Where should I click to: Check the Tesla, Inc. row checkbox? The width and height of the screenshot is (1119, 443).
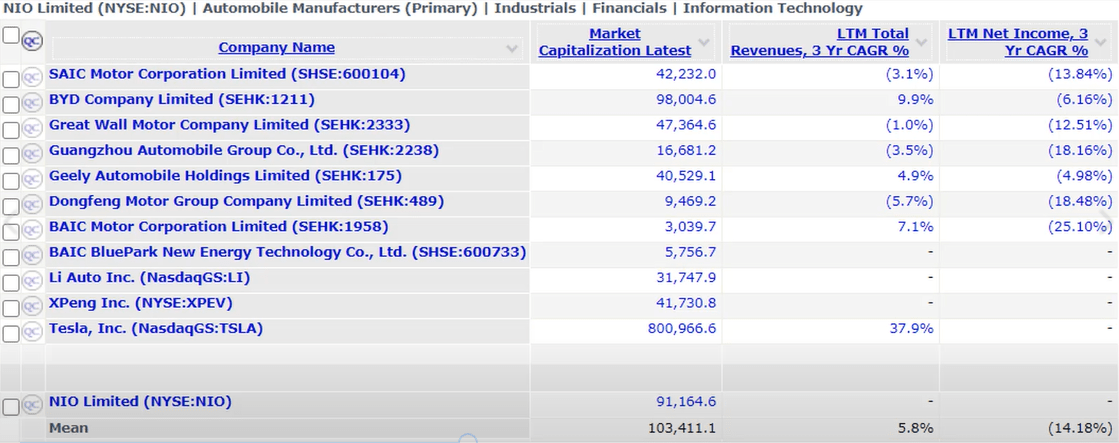tap(11, 334)
